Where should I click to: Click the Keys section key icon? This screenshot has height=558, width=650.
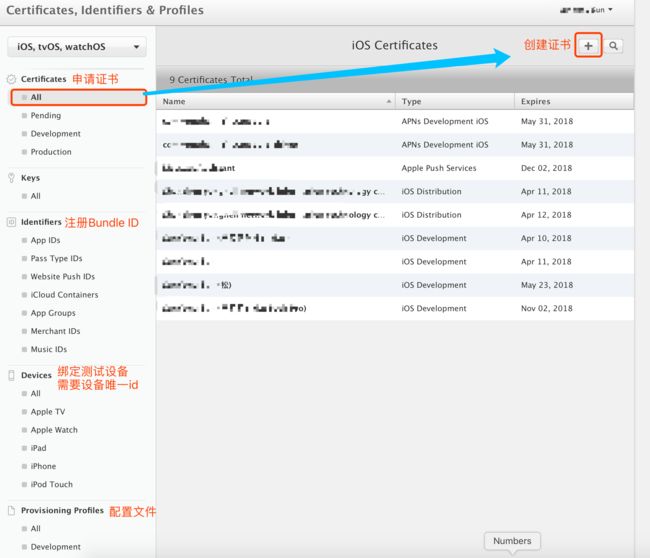click(12, 178)
